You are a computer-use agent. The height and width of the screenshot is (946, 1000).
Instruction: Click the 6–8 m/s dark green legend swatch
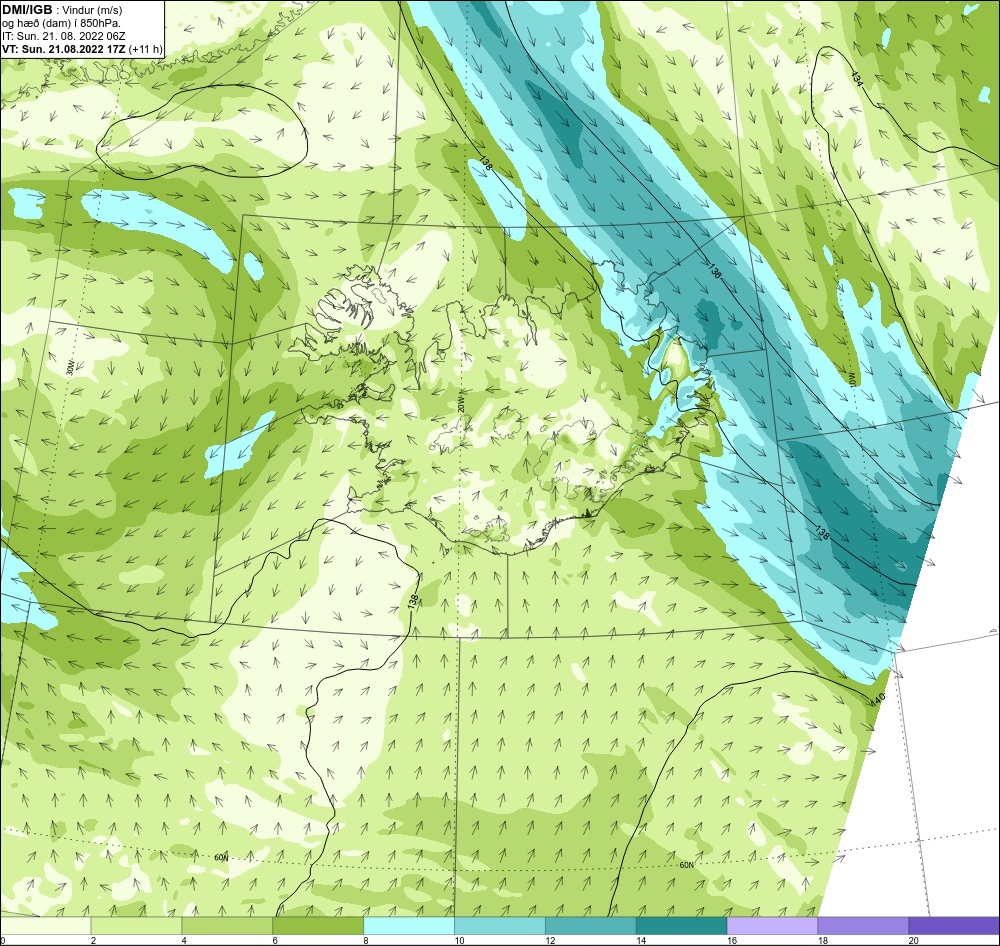[318, 926]
